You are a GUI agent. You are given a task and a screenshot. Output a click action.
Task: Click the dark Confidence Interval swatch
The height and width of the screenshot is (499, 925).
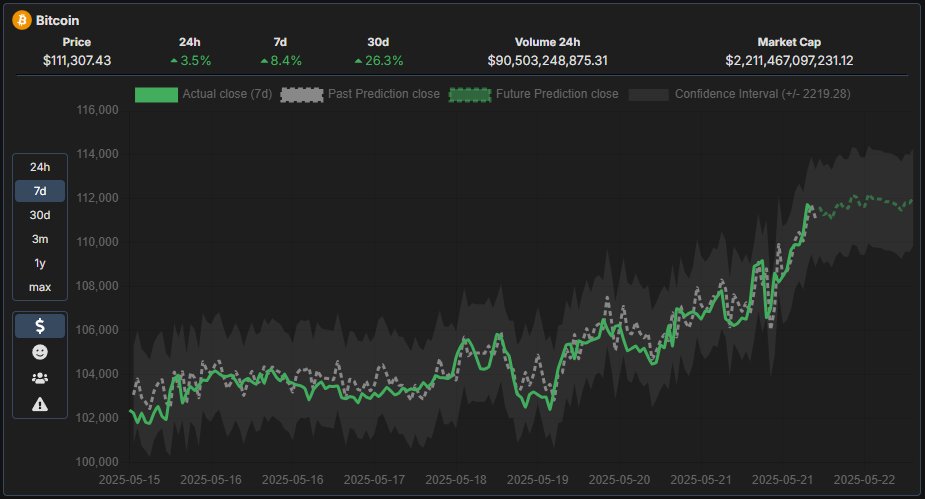pyautogui.click(x=649, y=95)
